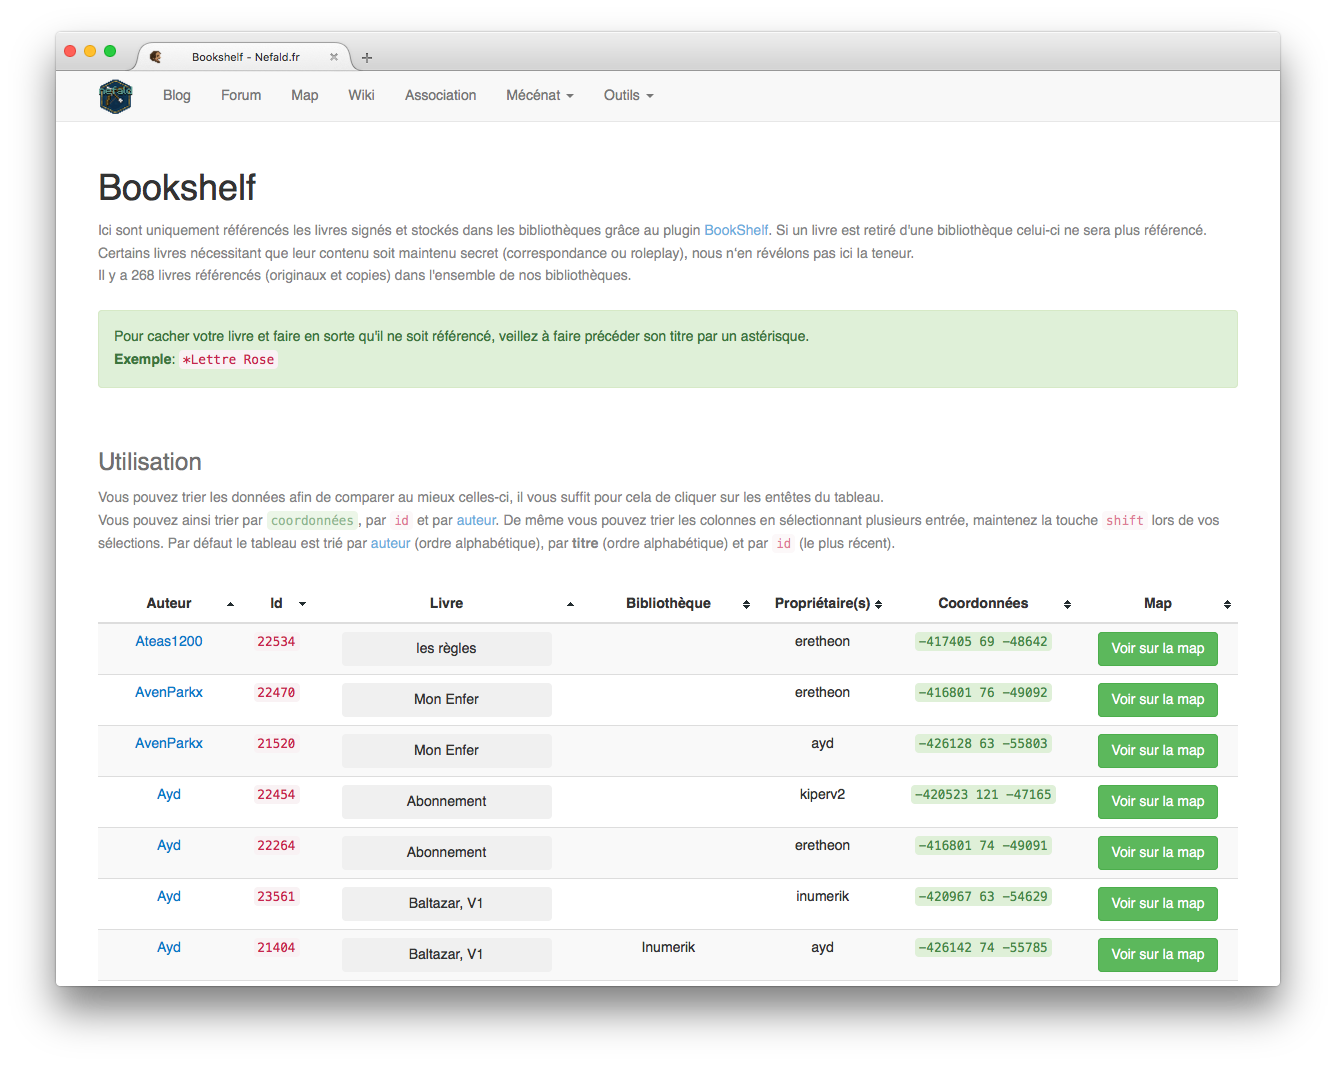1336x1066 pixels.
Task: Sort by Propriétaire(s) column sort icon
Action: click(878, 604)
